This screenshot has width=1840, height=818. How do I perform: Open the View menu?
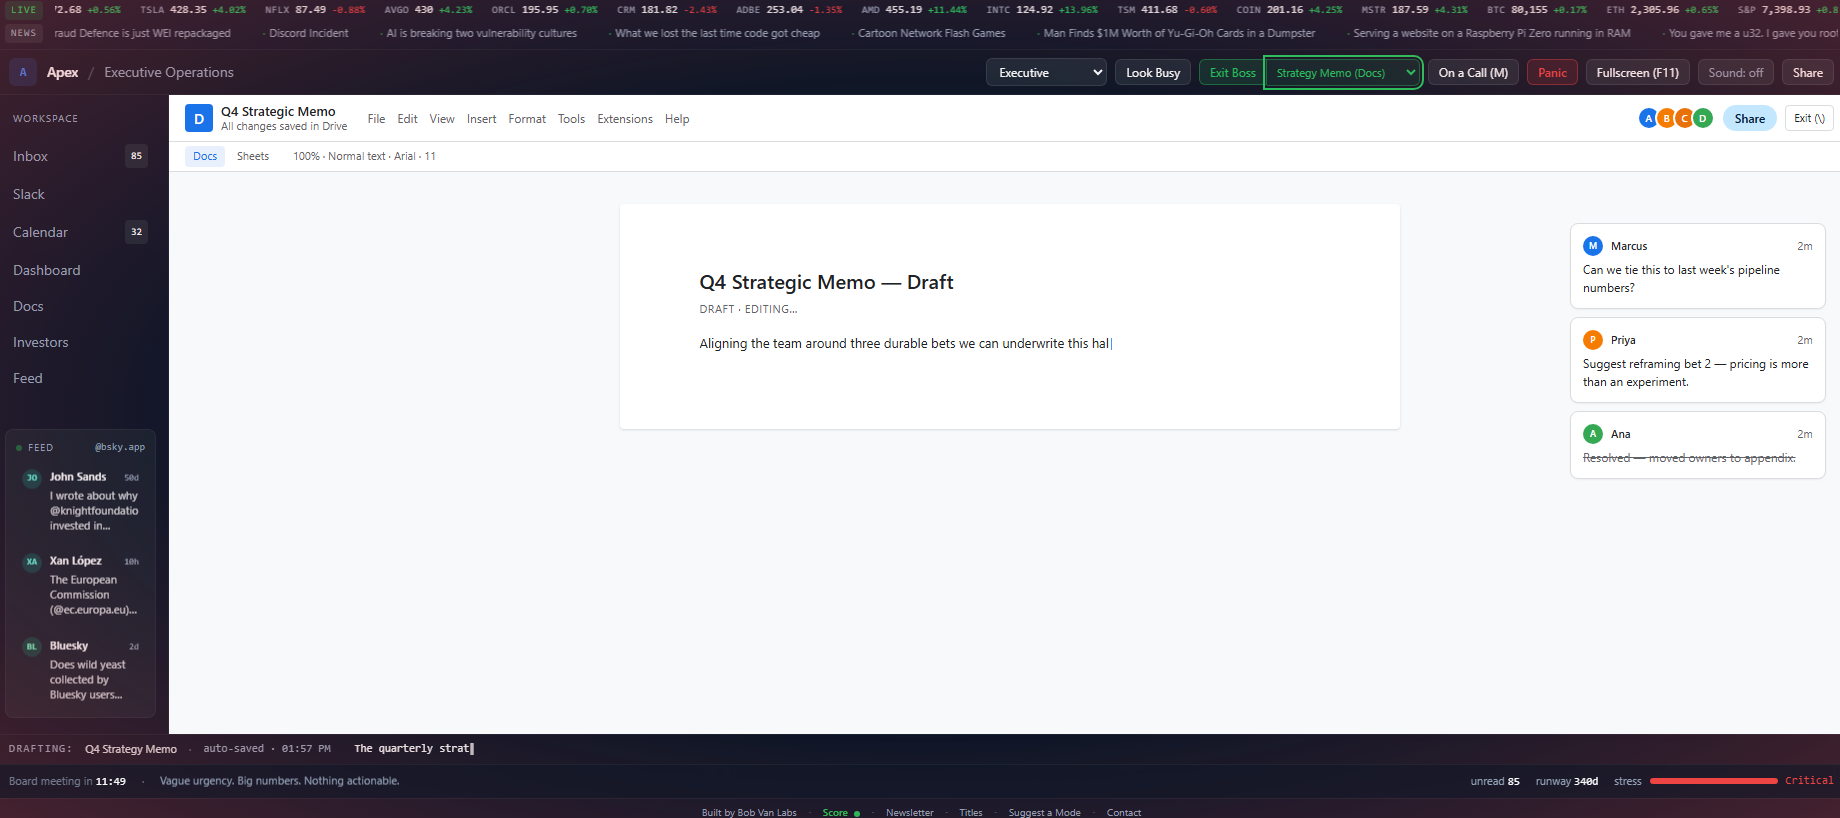click(x=442, y=119)
